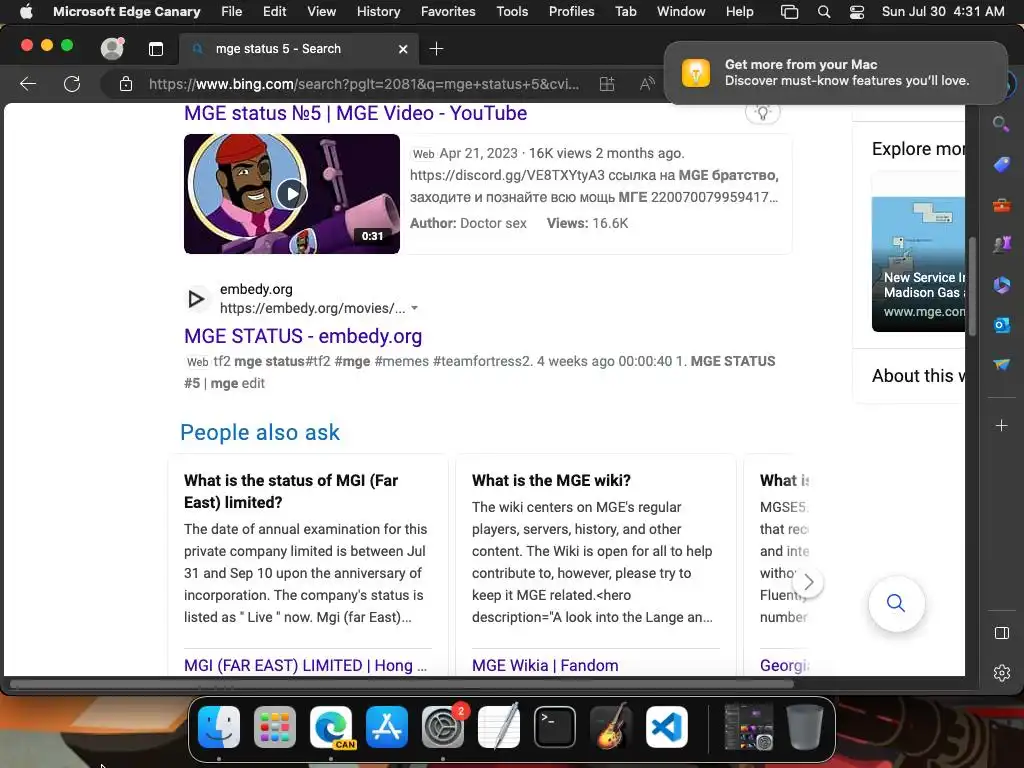Close the 'mge status 5 - Search' tab
This screenshot has width=1024, height=768.
(403, 49)
